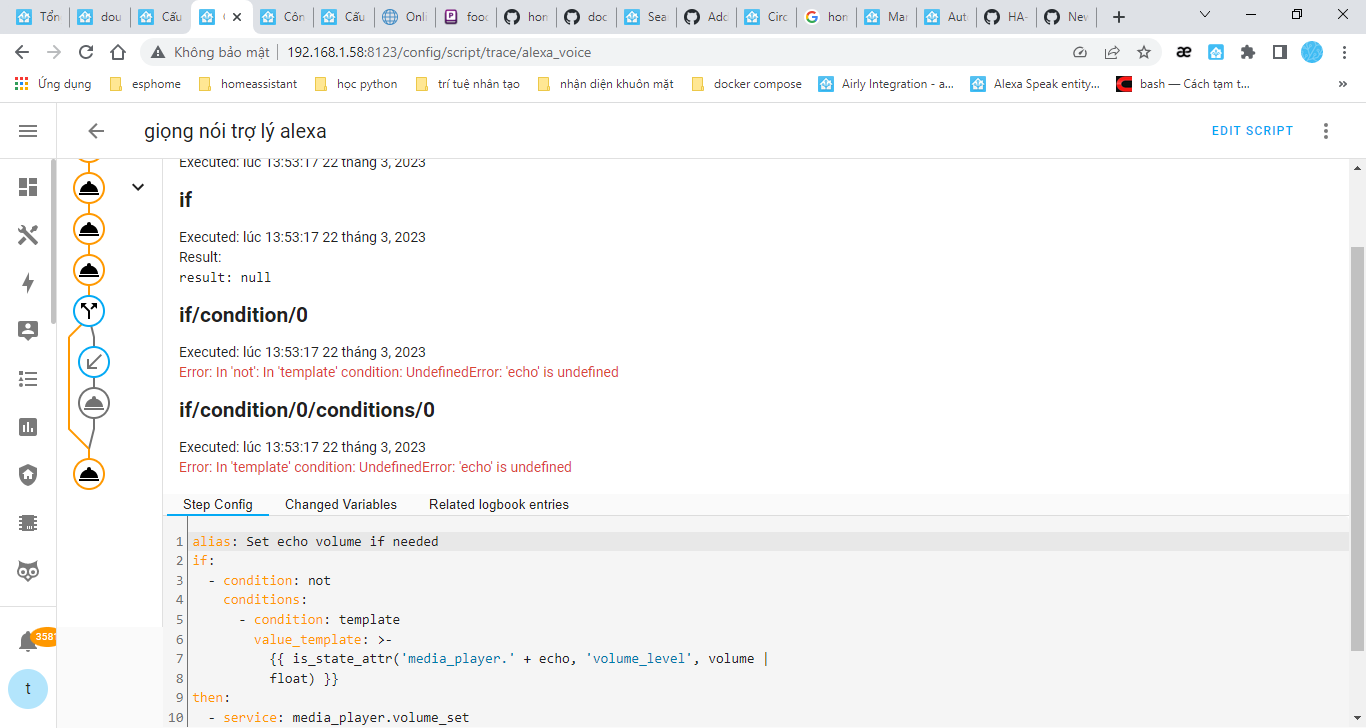Open the Overview dashboard sidebar icon
Screen dimensions: 1366x728
tap(28, 187)
